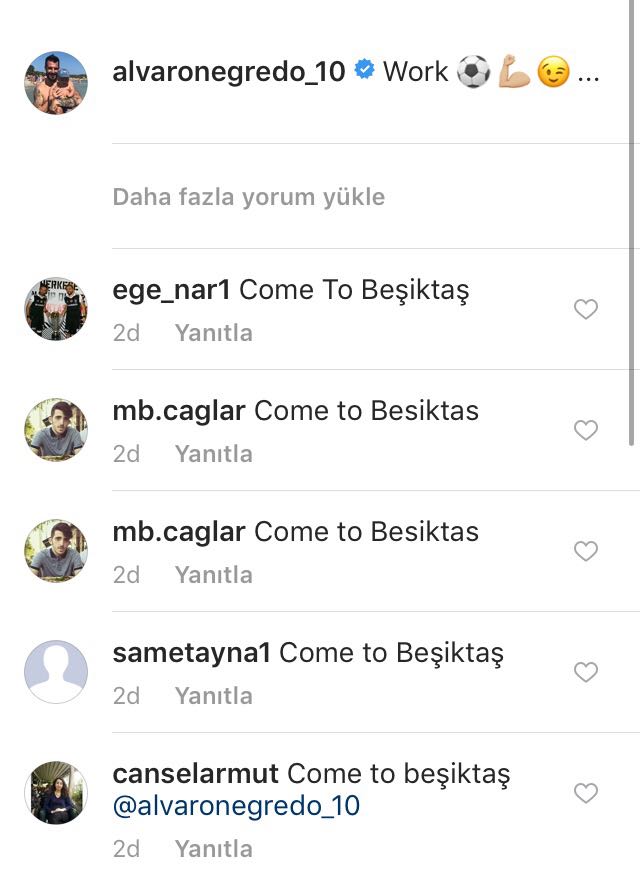Viewport: 640px width, 881px height.
Task: Reply to sametayna1 using Yanıtla
Action: pos(214,696)
